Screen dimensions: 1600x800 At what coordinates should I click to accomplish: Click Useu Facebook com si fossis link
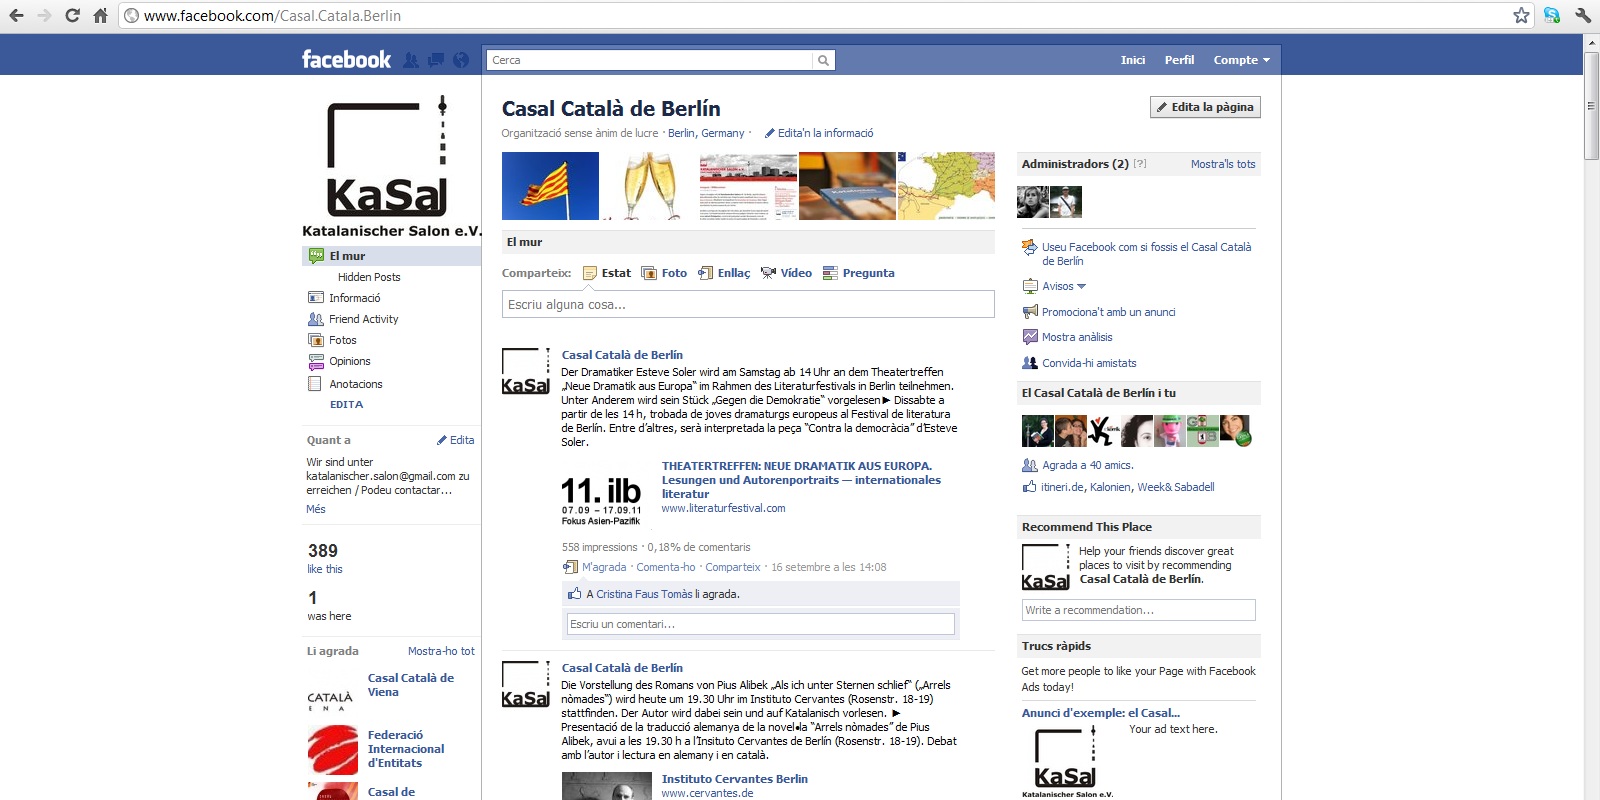[1146, 254]
